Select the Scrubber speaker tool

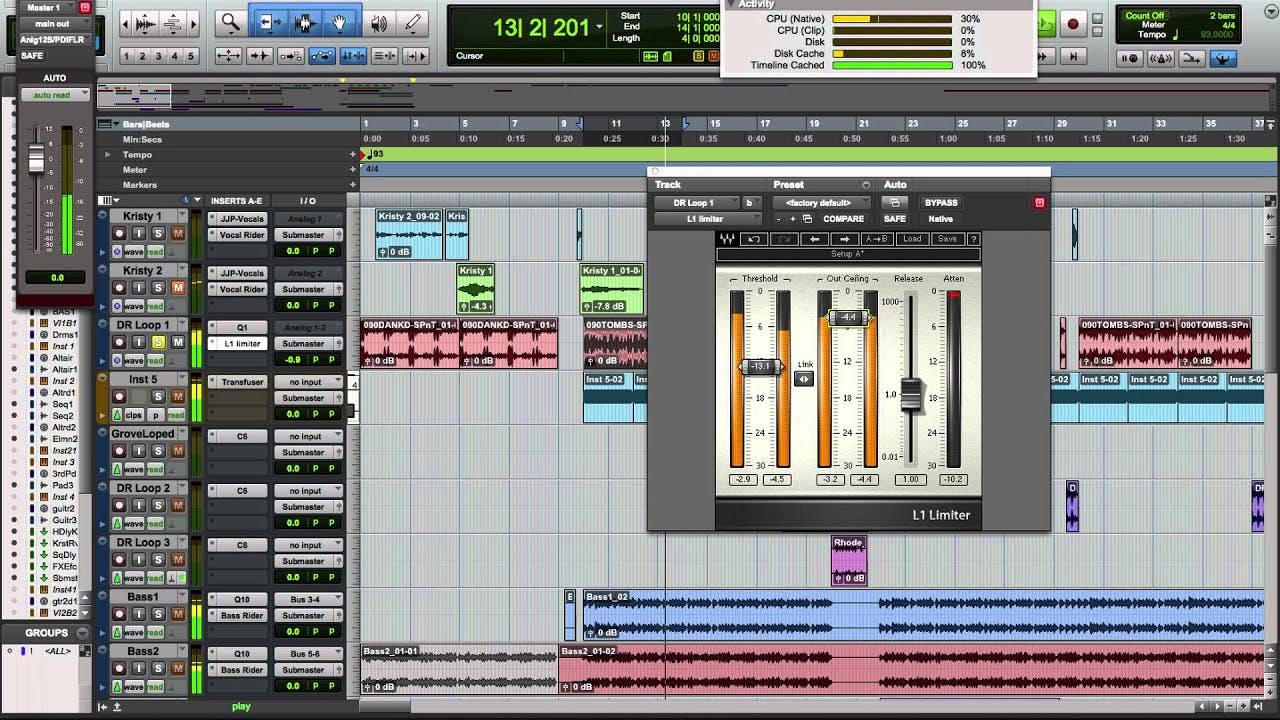click(379, 22)
